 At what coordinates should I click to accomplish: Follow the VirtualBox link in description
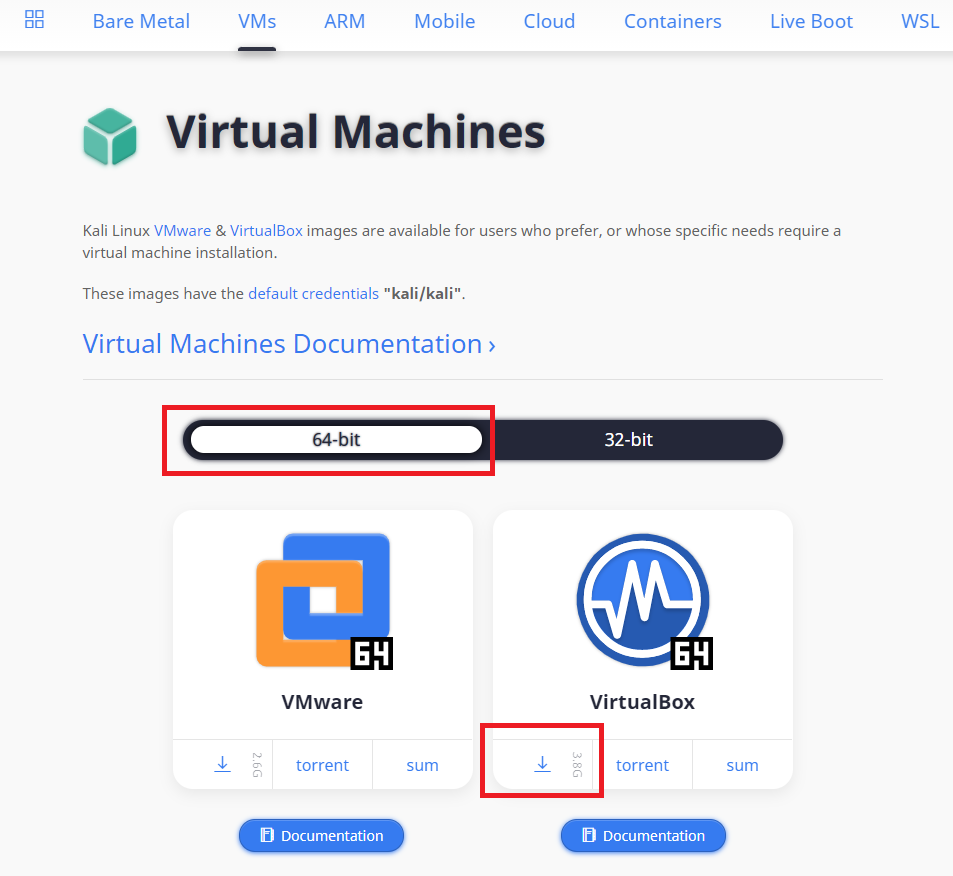(266, 231)
